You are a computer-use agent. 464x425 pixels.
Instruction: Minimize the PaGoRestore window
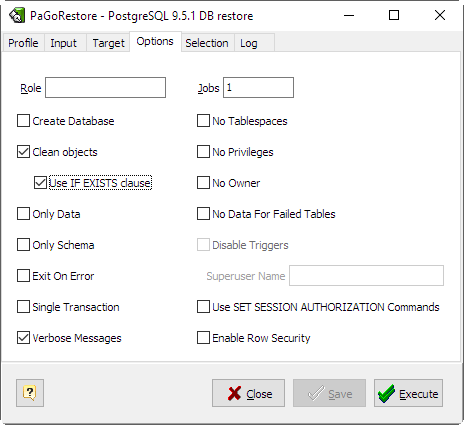click(349, 15)
